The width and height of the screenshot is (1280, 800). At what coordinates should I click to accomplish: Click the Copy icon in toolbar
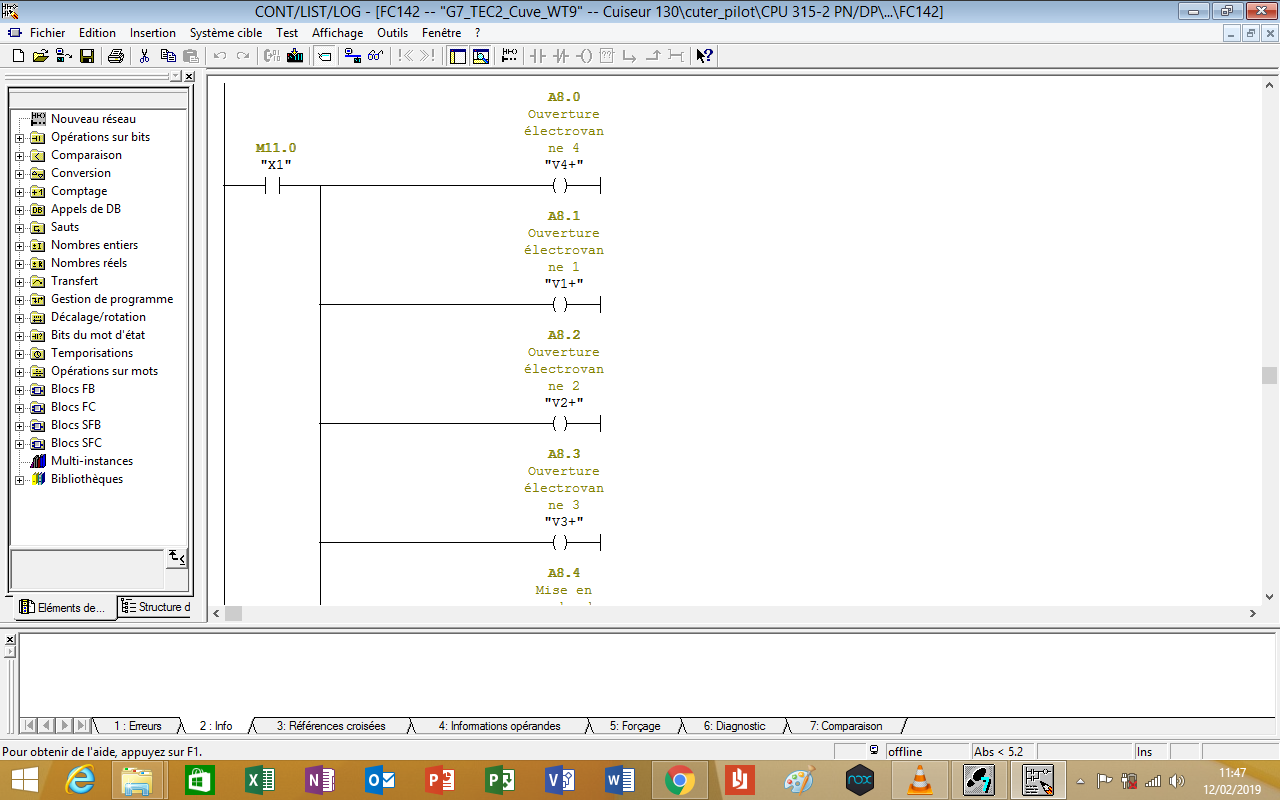click(x=167, y=56)
